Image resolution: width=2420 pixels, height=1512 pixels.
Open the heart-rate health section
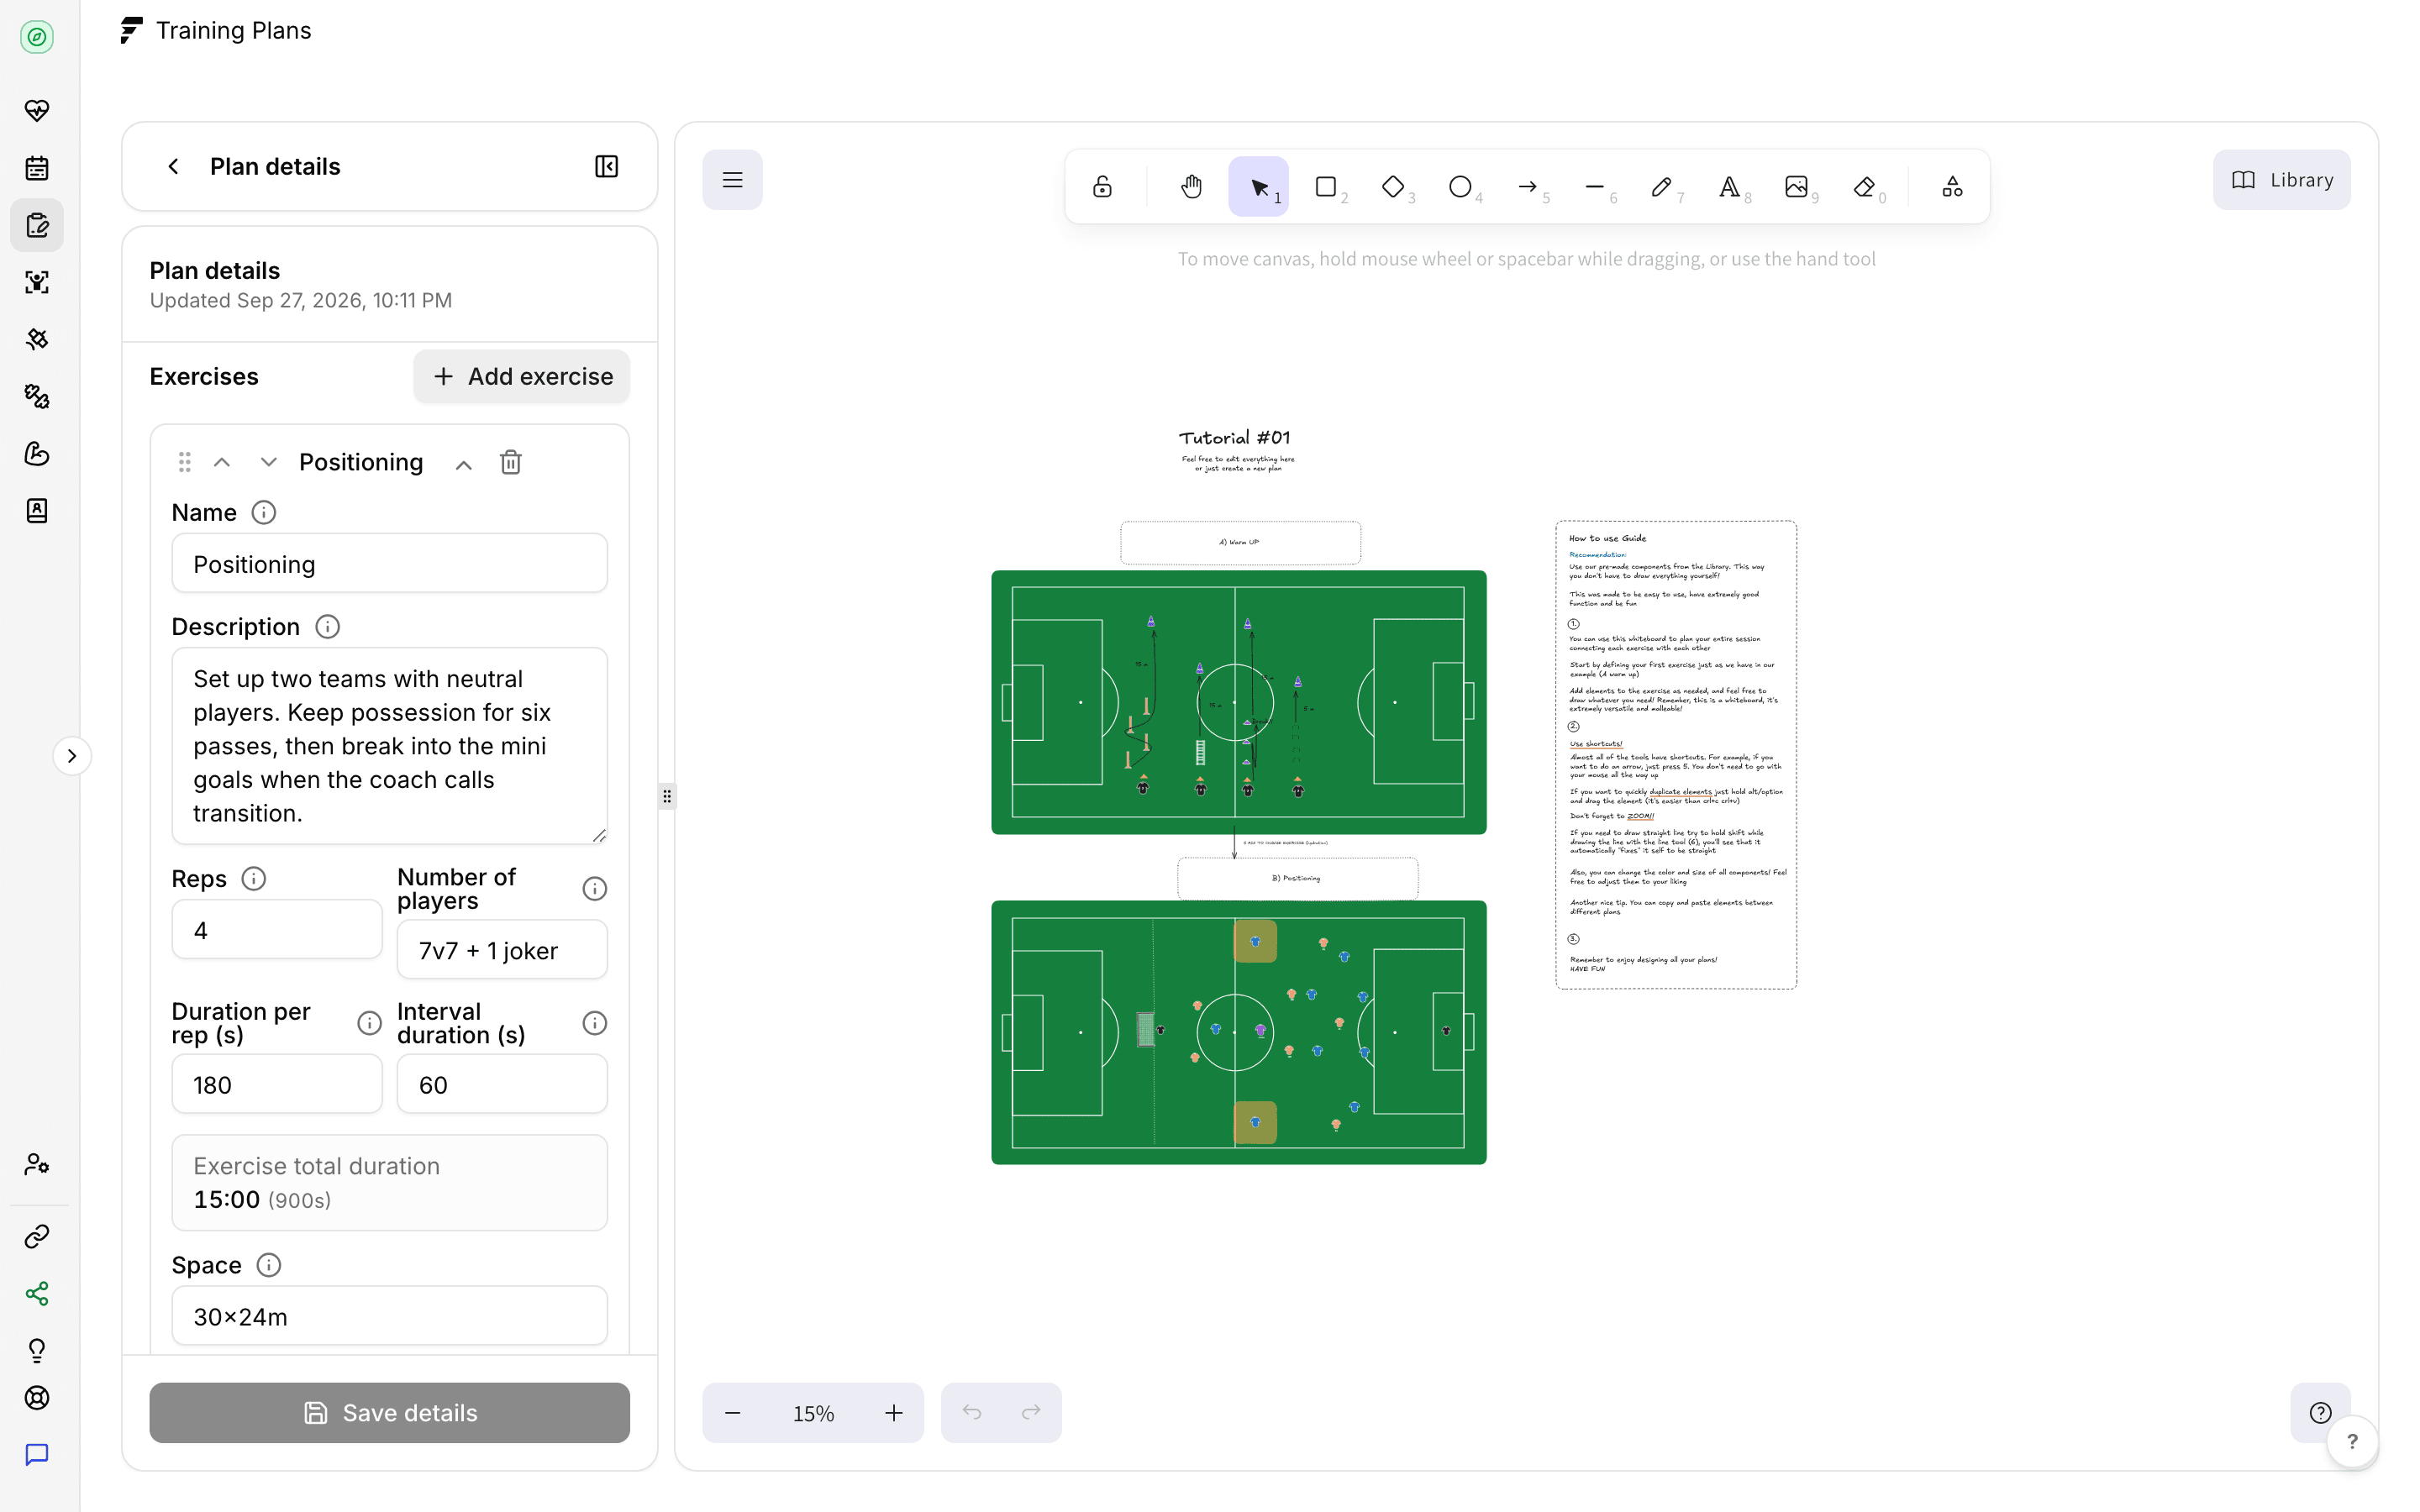coord(37,110)
